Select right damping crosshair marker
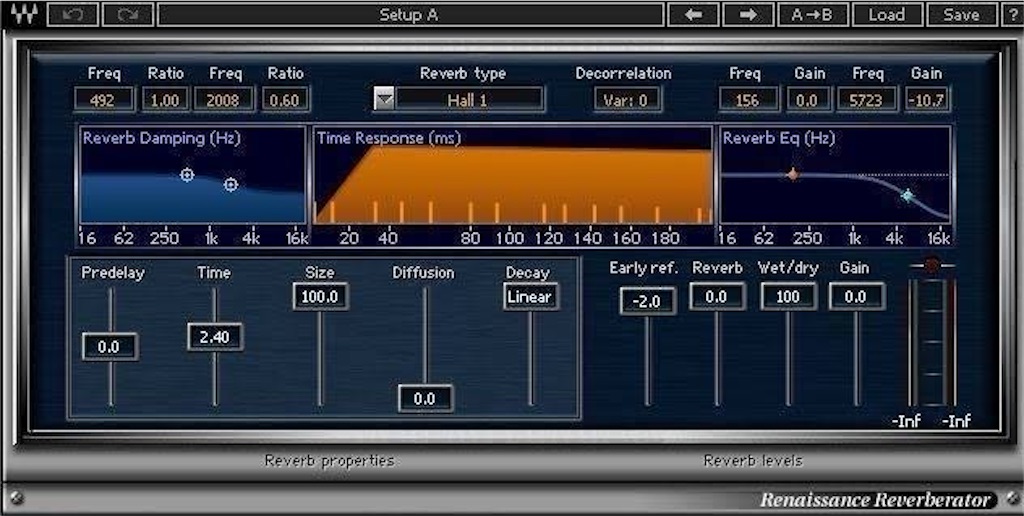 pyautogui.click(x=231, y=185)
